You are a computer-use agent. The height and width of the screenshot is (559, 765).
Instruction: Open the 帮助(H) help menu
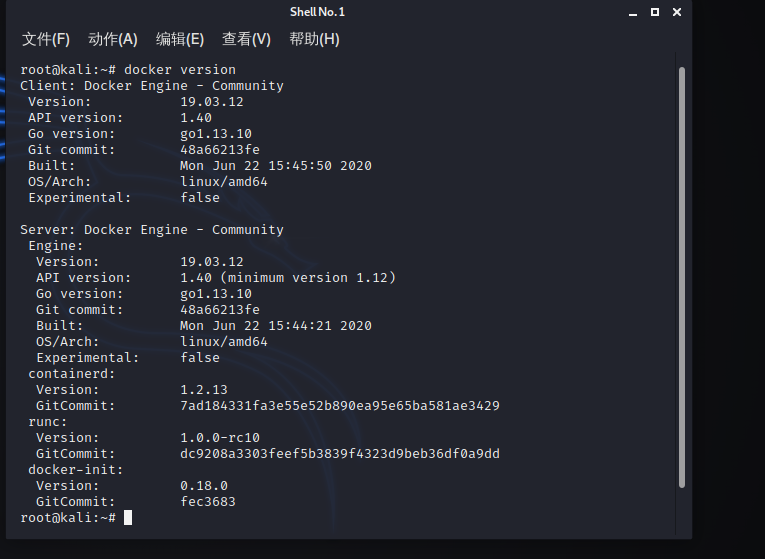pos(314,39)
